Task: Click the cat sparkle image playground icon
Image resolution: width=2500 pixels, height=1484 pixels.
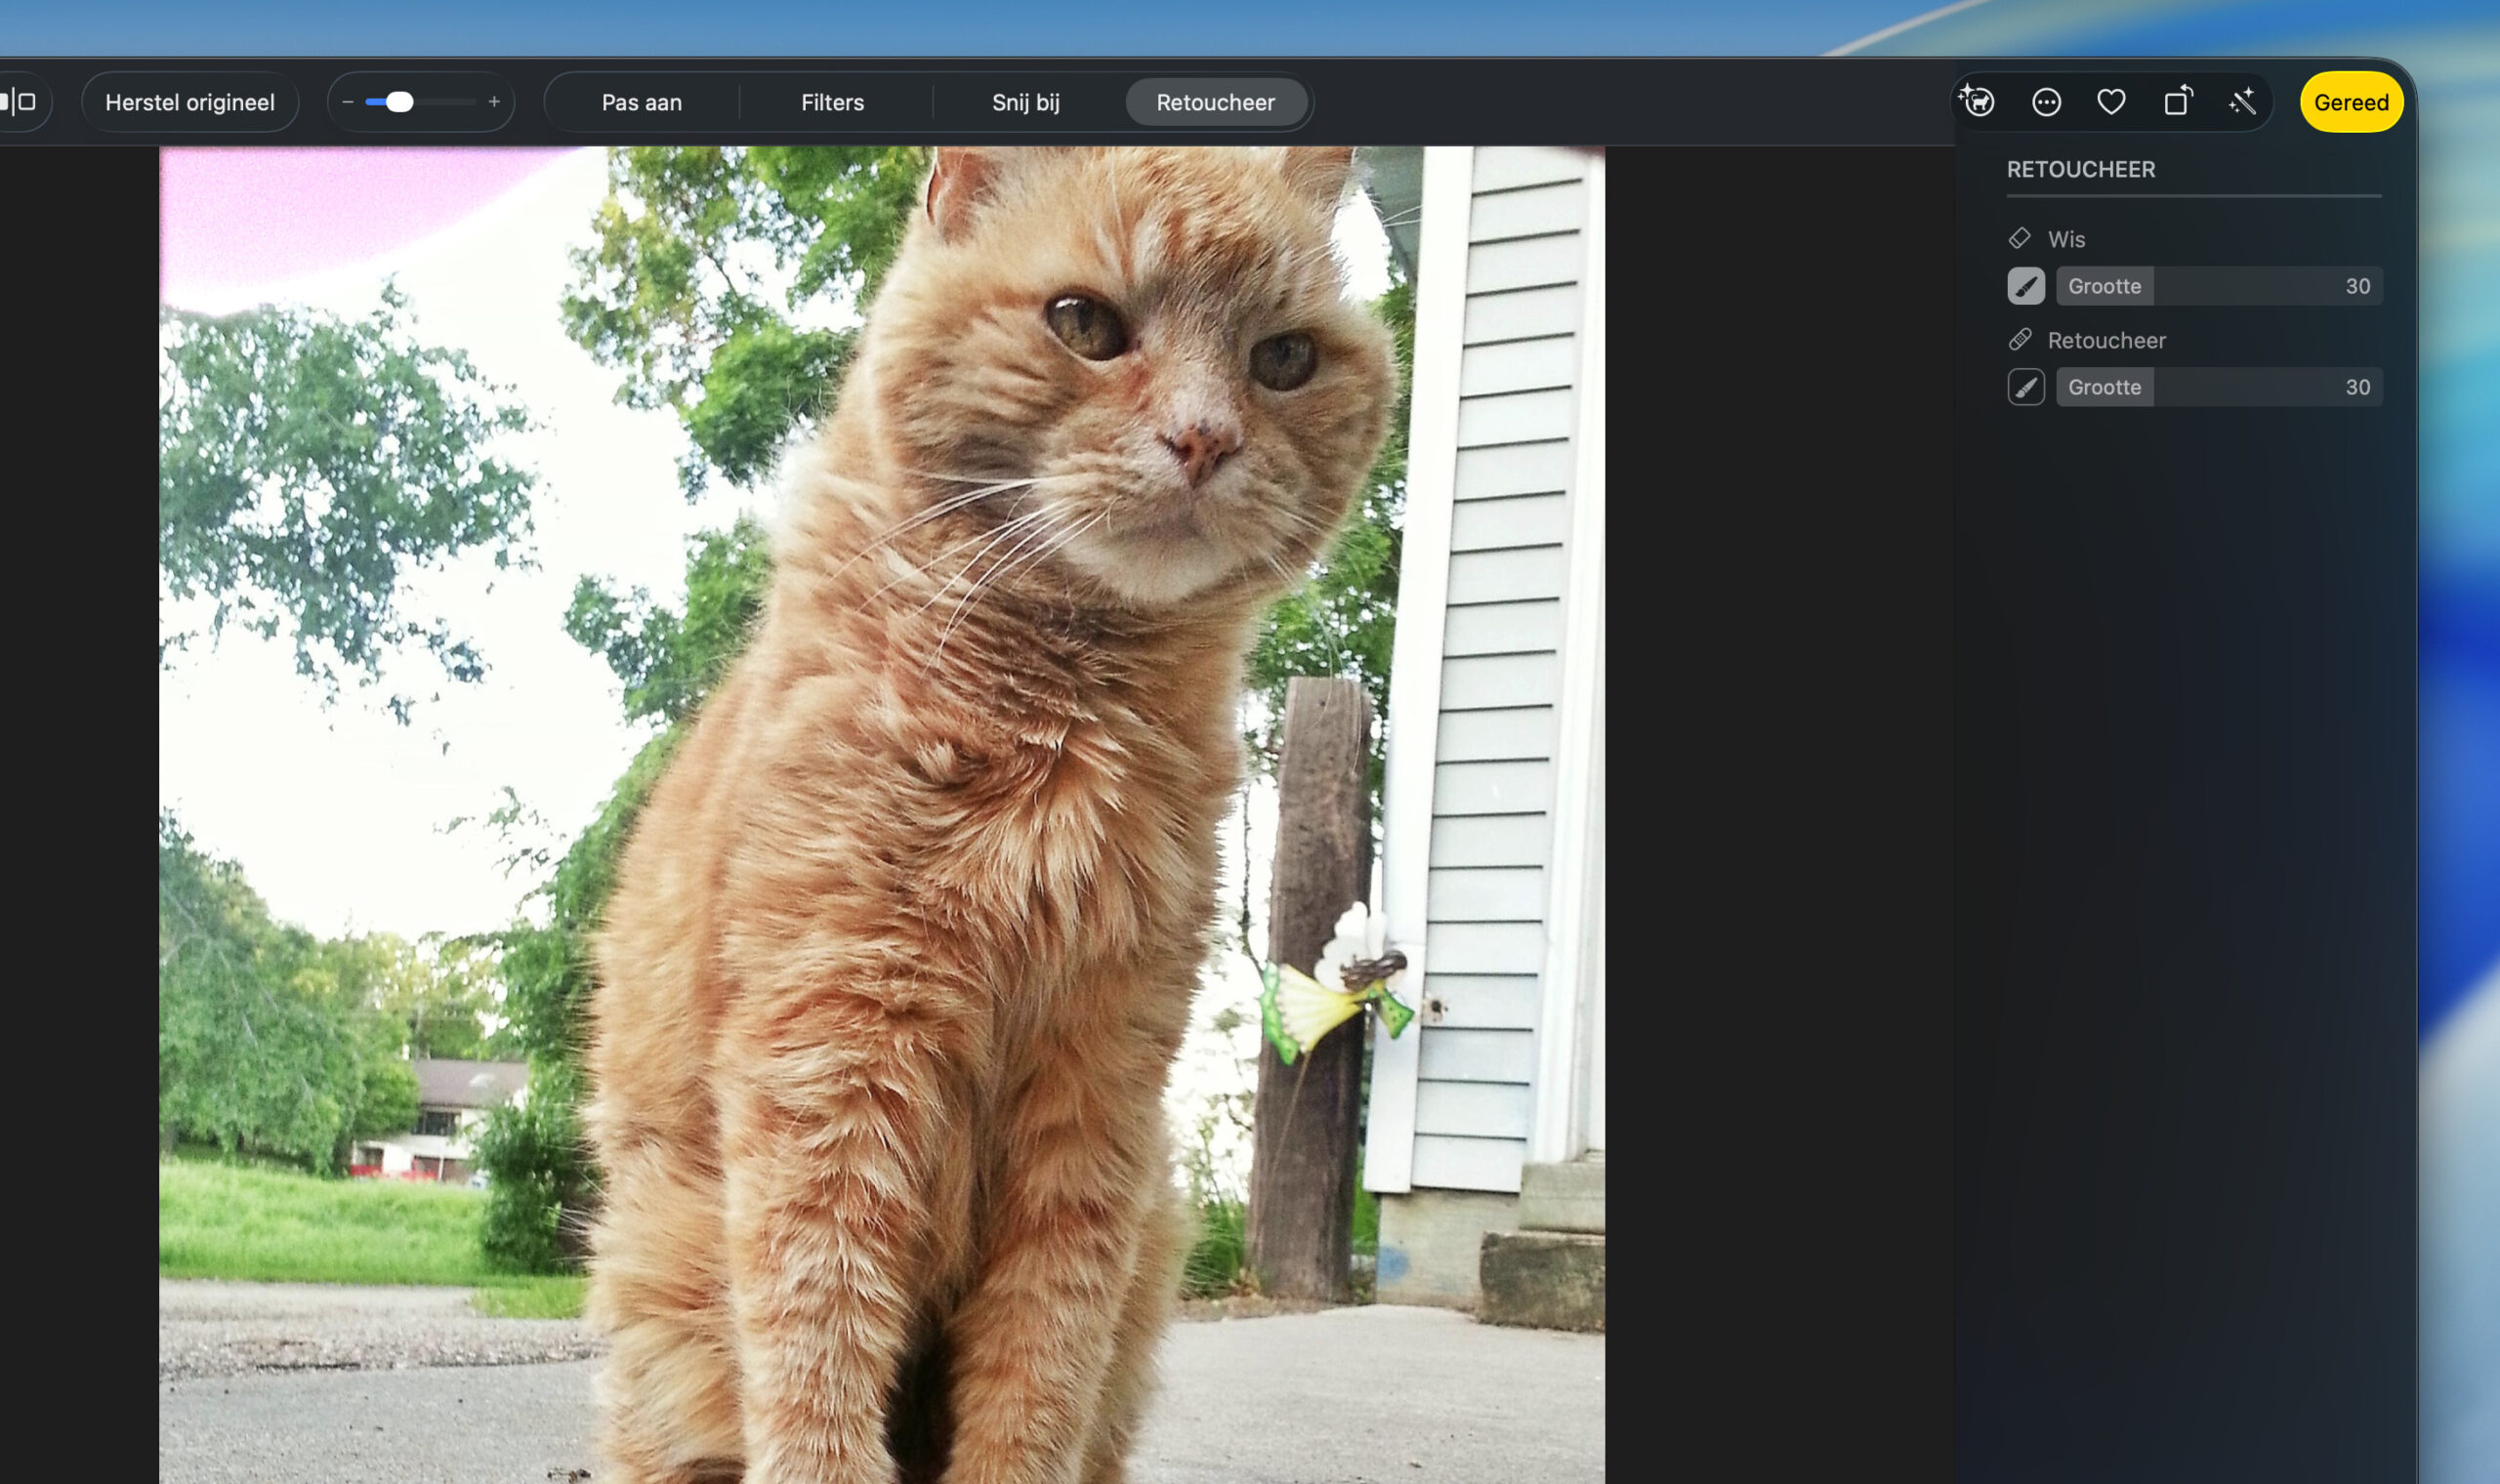Action: [1977, 102]
